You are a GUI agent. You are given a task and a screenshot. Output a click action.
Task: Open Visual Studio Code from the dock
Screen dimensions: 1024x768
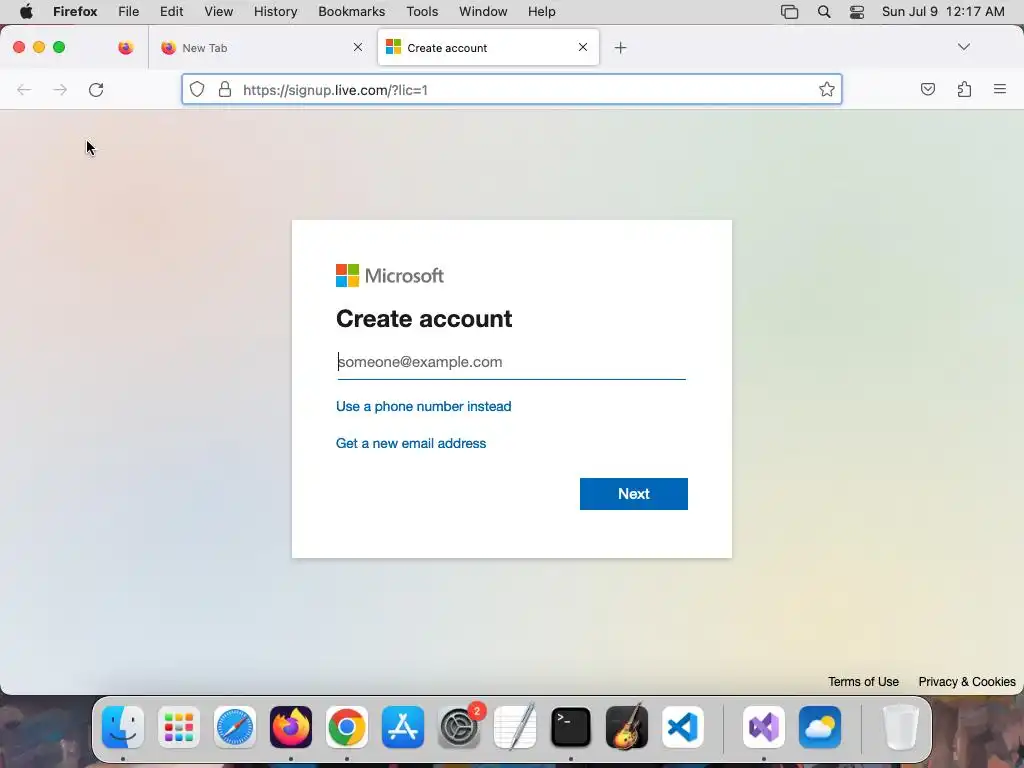point(683,727)
